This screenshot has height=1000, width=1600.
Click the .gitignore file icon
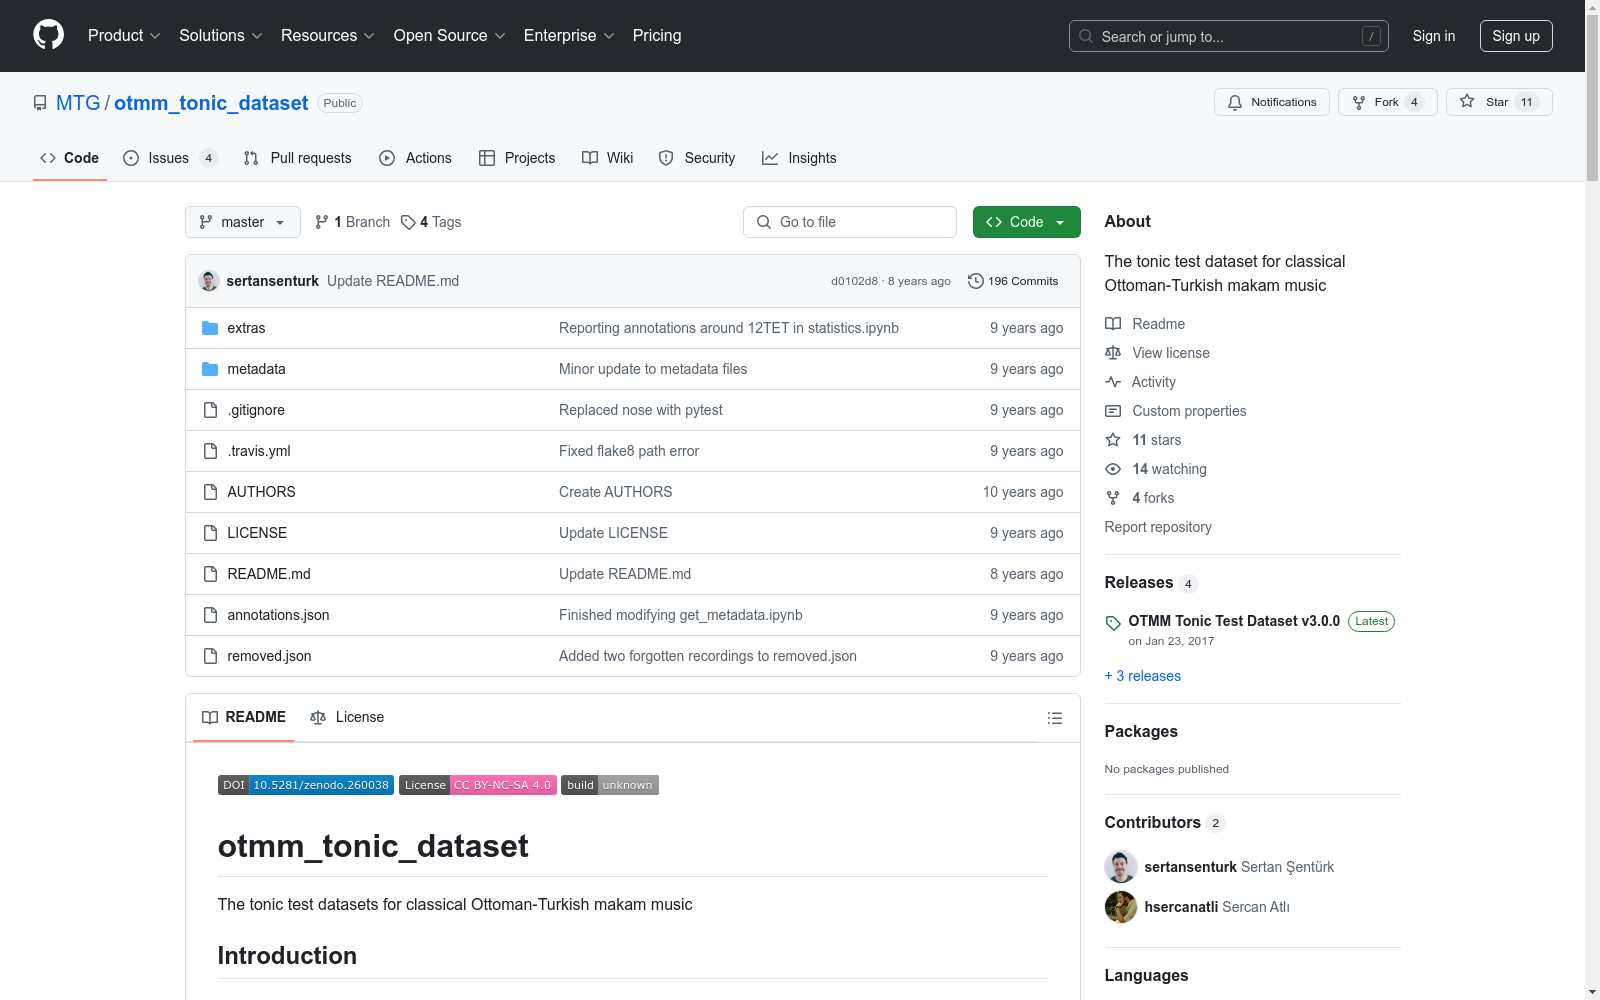(210, 410)
